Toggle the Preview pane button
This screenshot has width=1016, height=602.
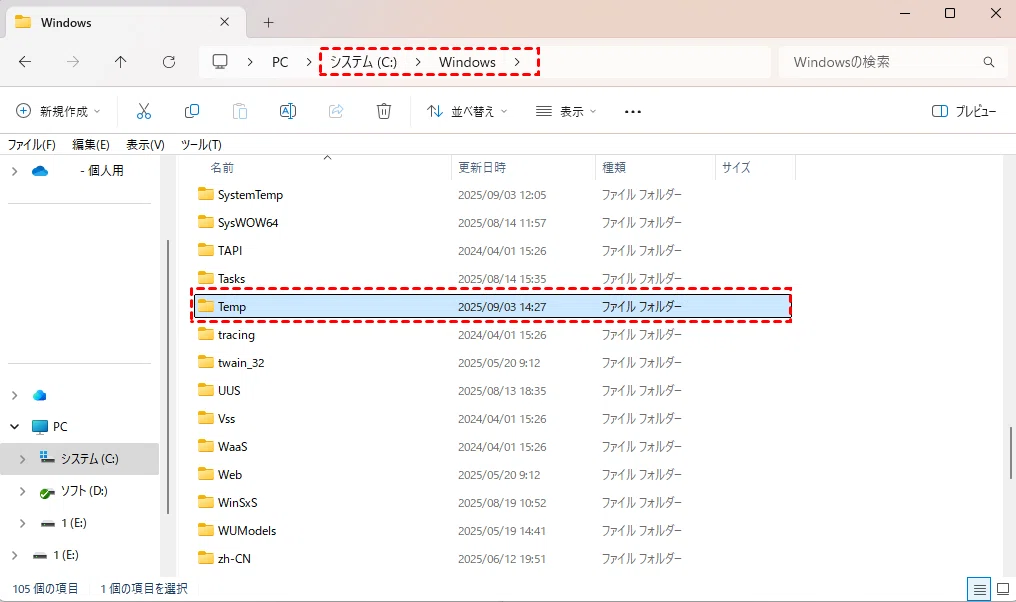[964, 111]
